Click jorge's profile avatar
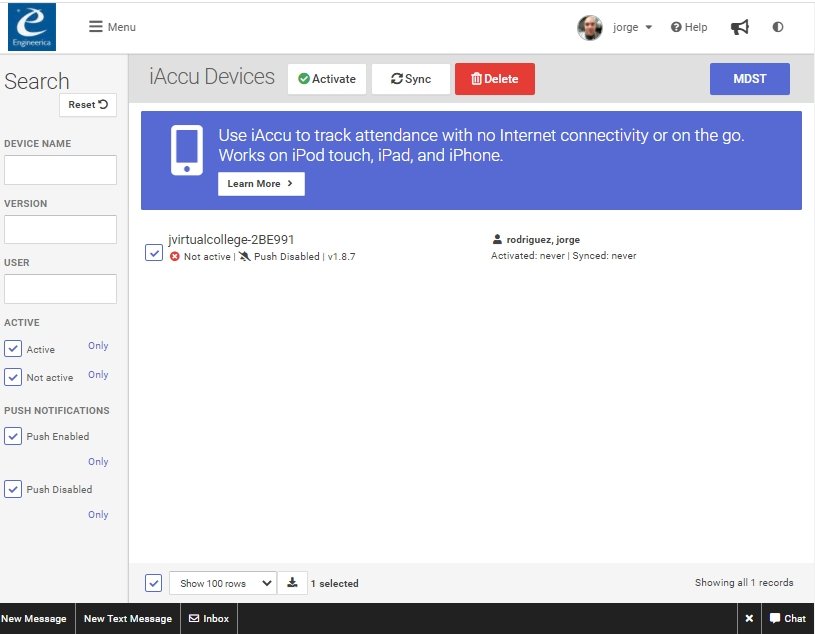815x634 pixels. click(x=589, y=28)
